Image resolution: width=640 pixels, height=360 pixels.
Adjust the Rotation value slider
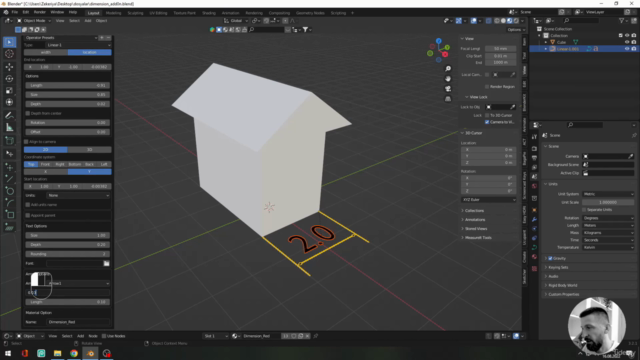coord(67,122)
